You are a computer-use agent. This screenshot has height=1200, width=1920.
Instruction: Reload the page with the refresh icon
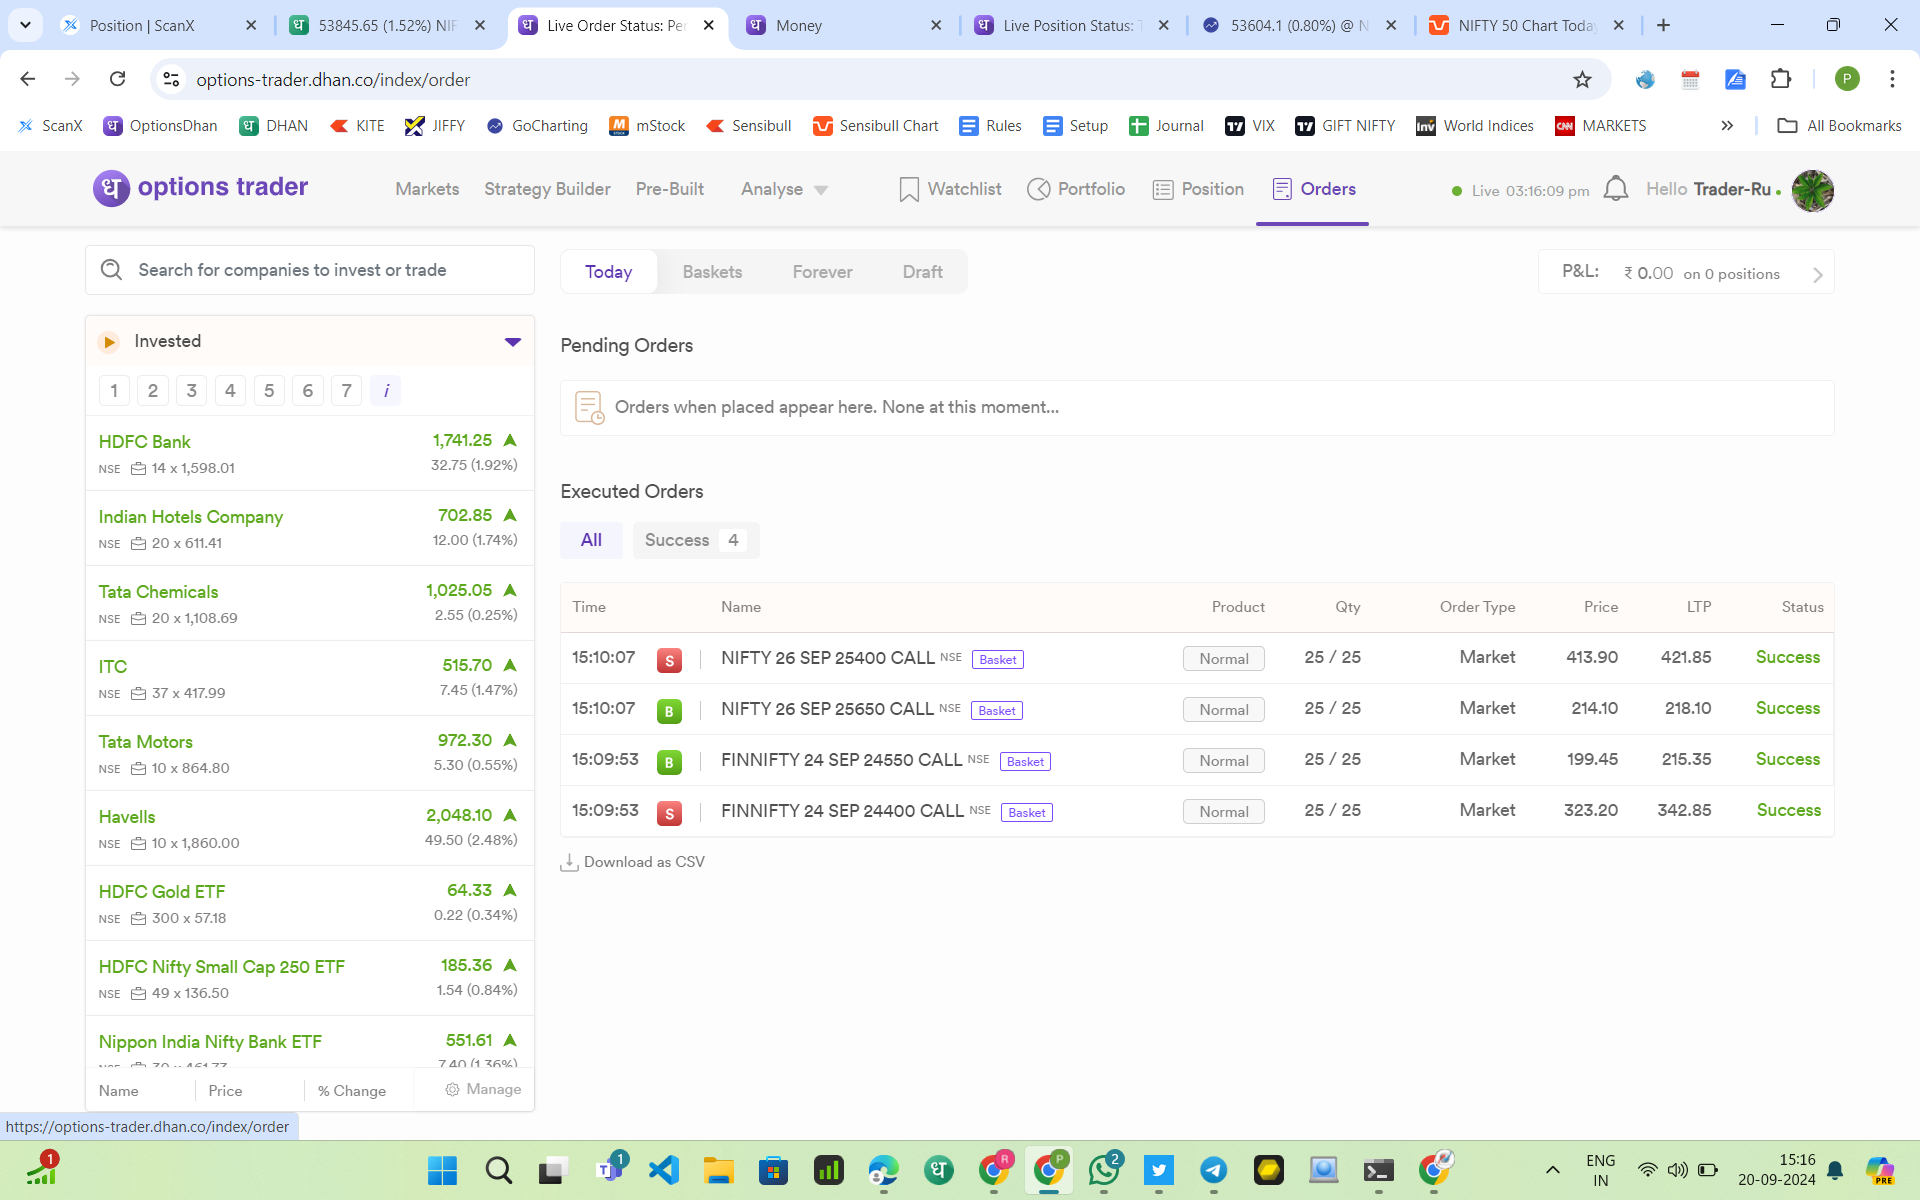coord(117,79)
